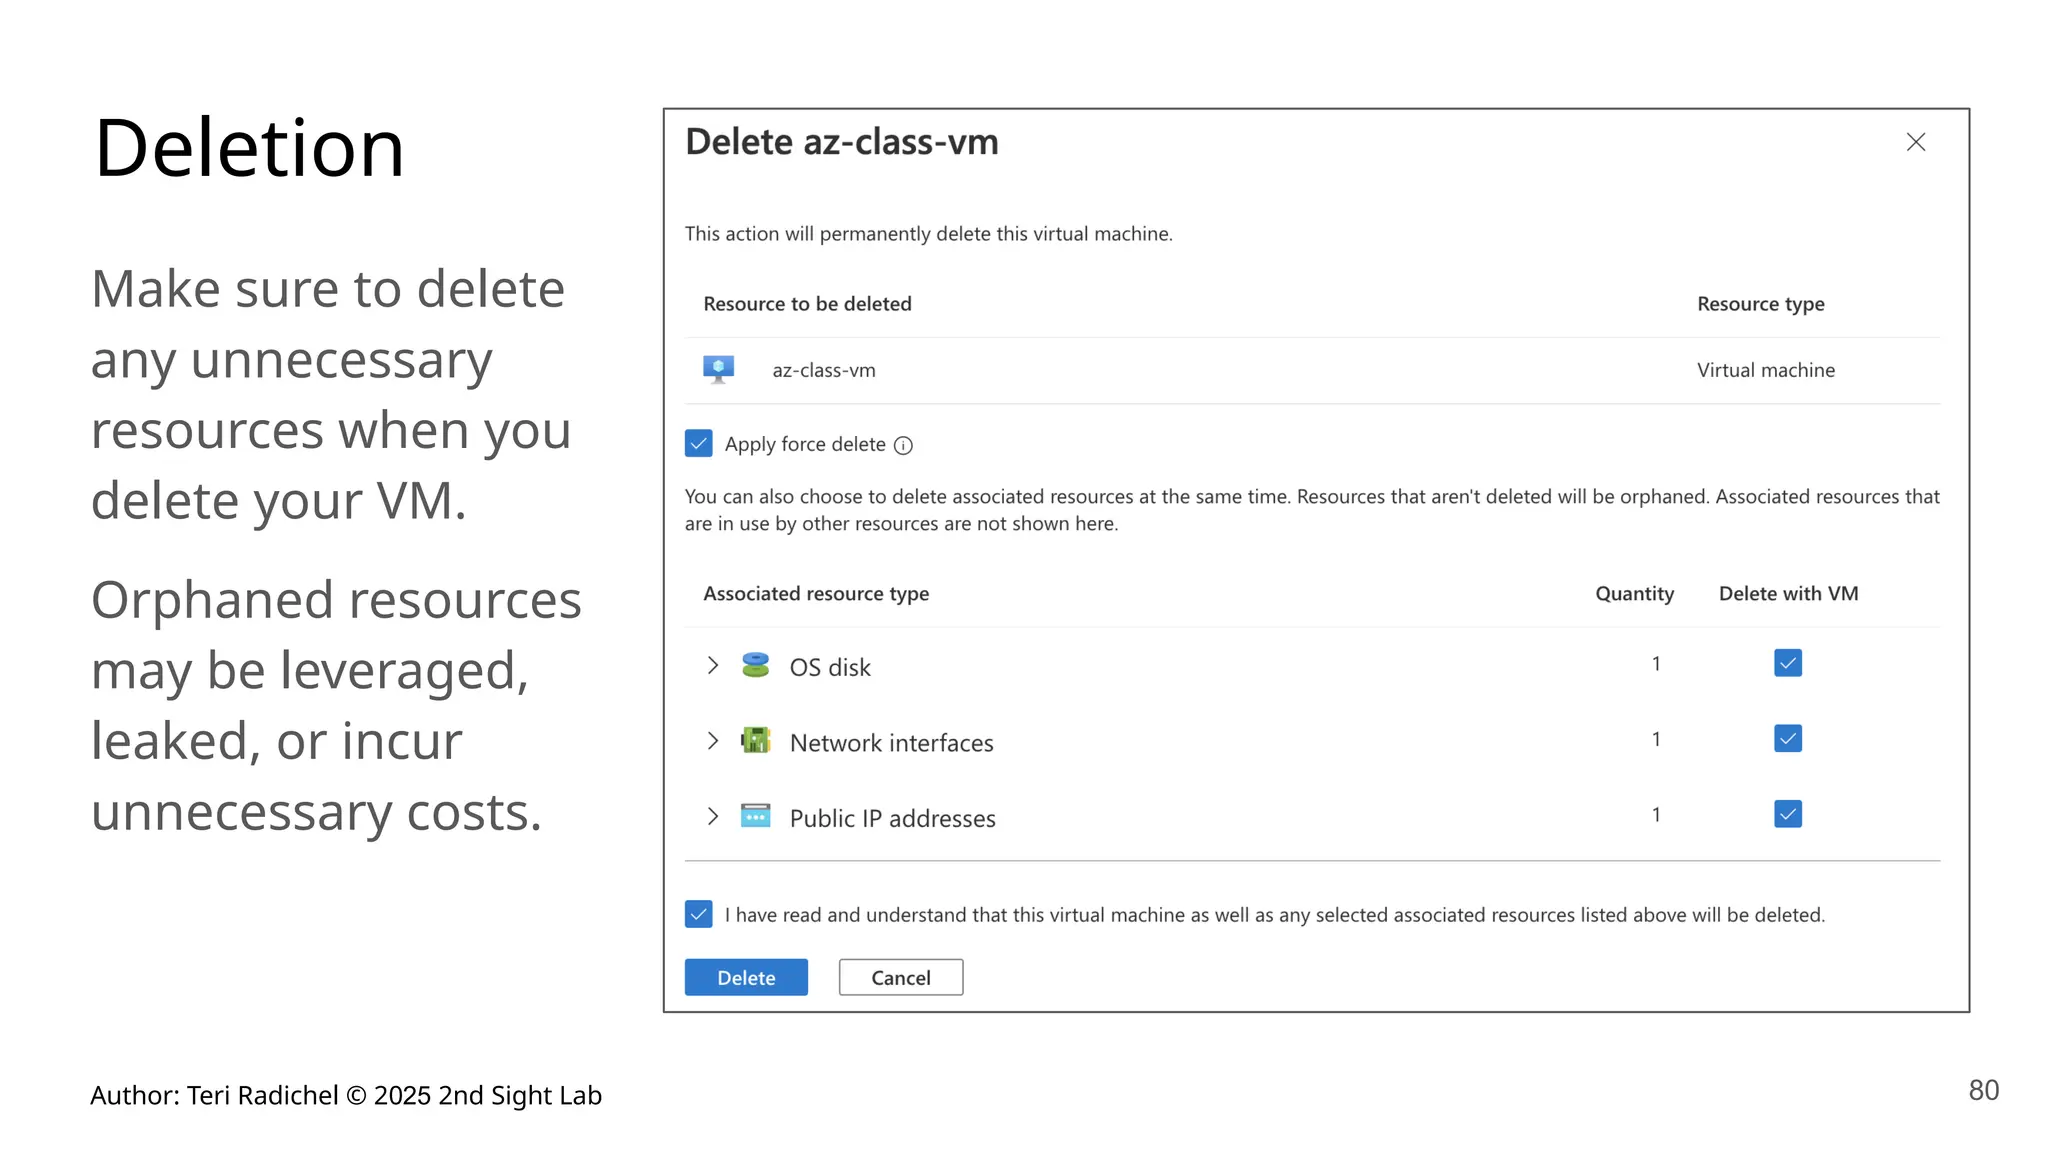Click the Public IP addresses icon
The height and width of the screenshot is (1152, 2048).
coord(756,816)
